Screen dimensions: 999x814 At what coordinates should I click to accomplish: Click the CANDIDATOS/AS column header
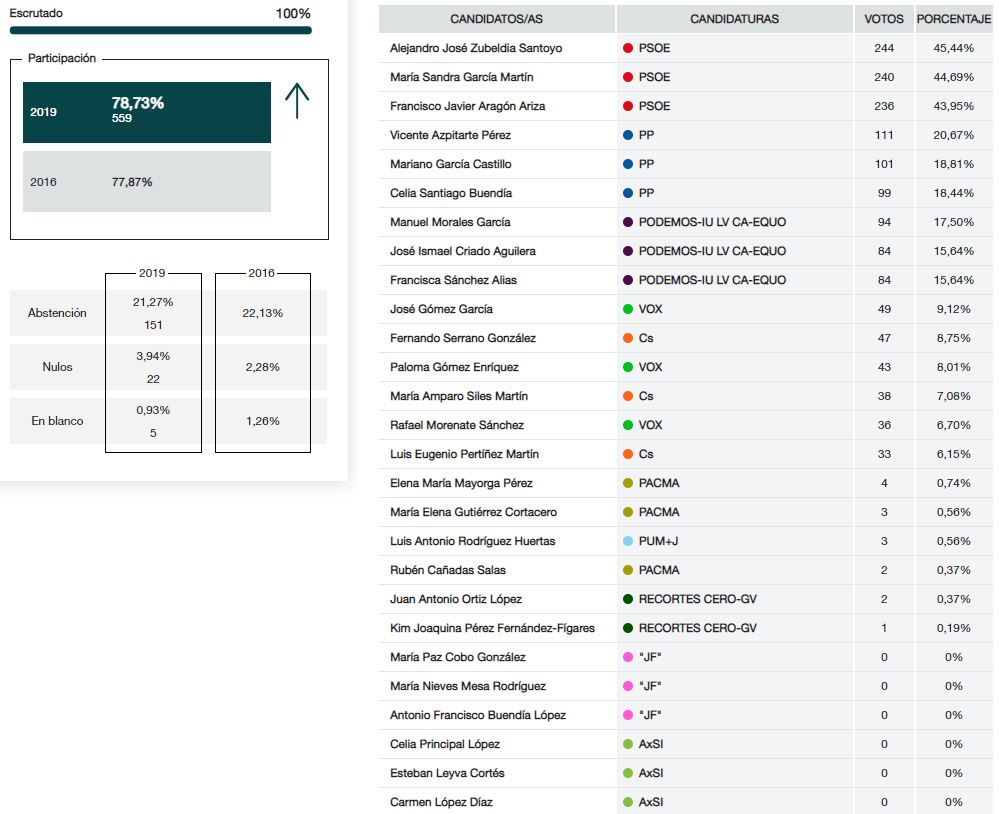(497, 19)
